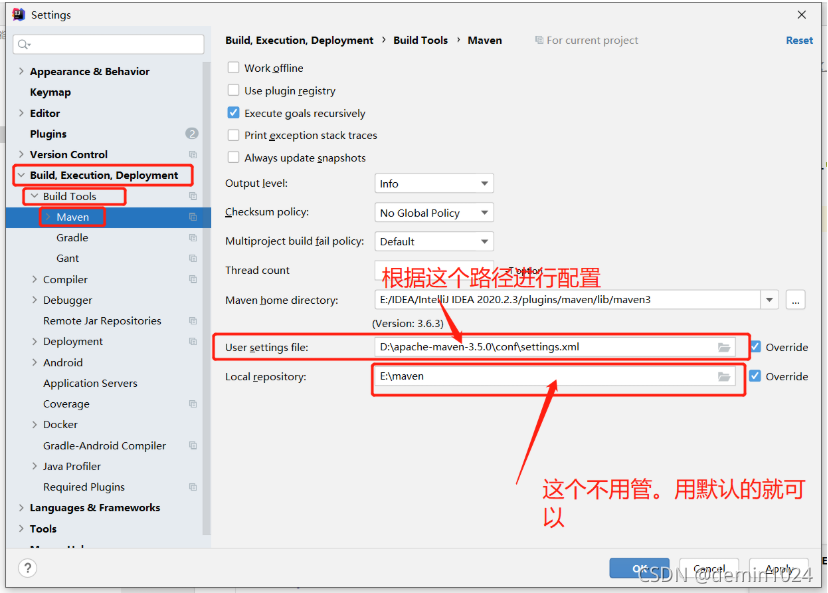Collapse the Build Tools node
Image resolution: width=828 pixels, height=593 pixels.
pyautogui.click(x=34, y=196)
